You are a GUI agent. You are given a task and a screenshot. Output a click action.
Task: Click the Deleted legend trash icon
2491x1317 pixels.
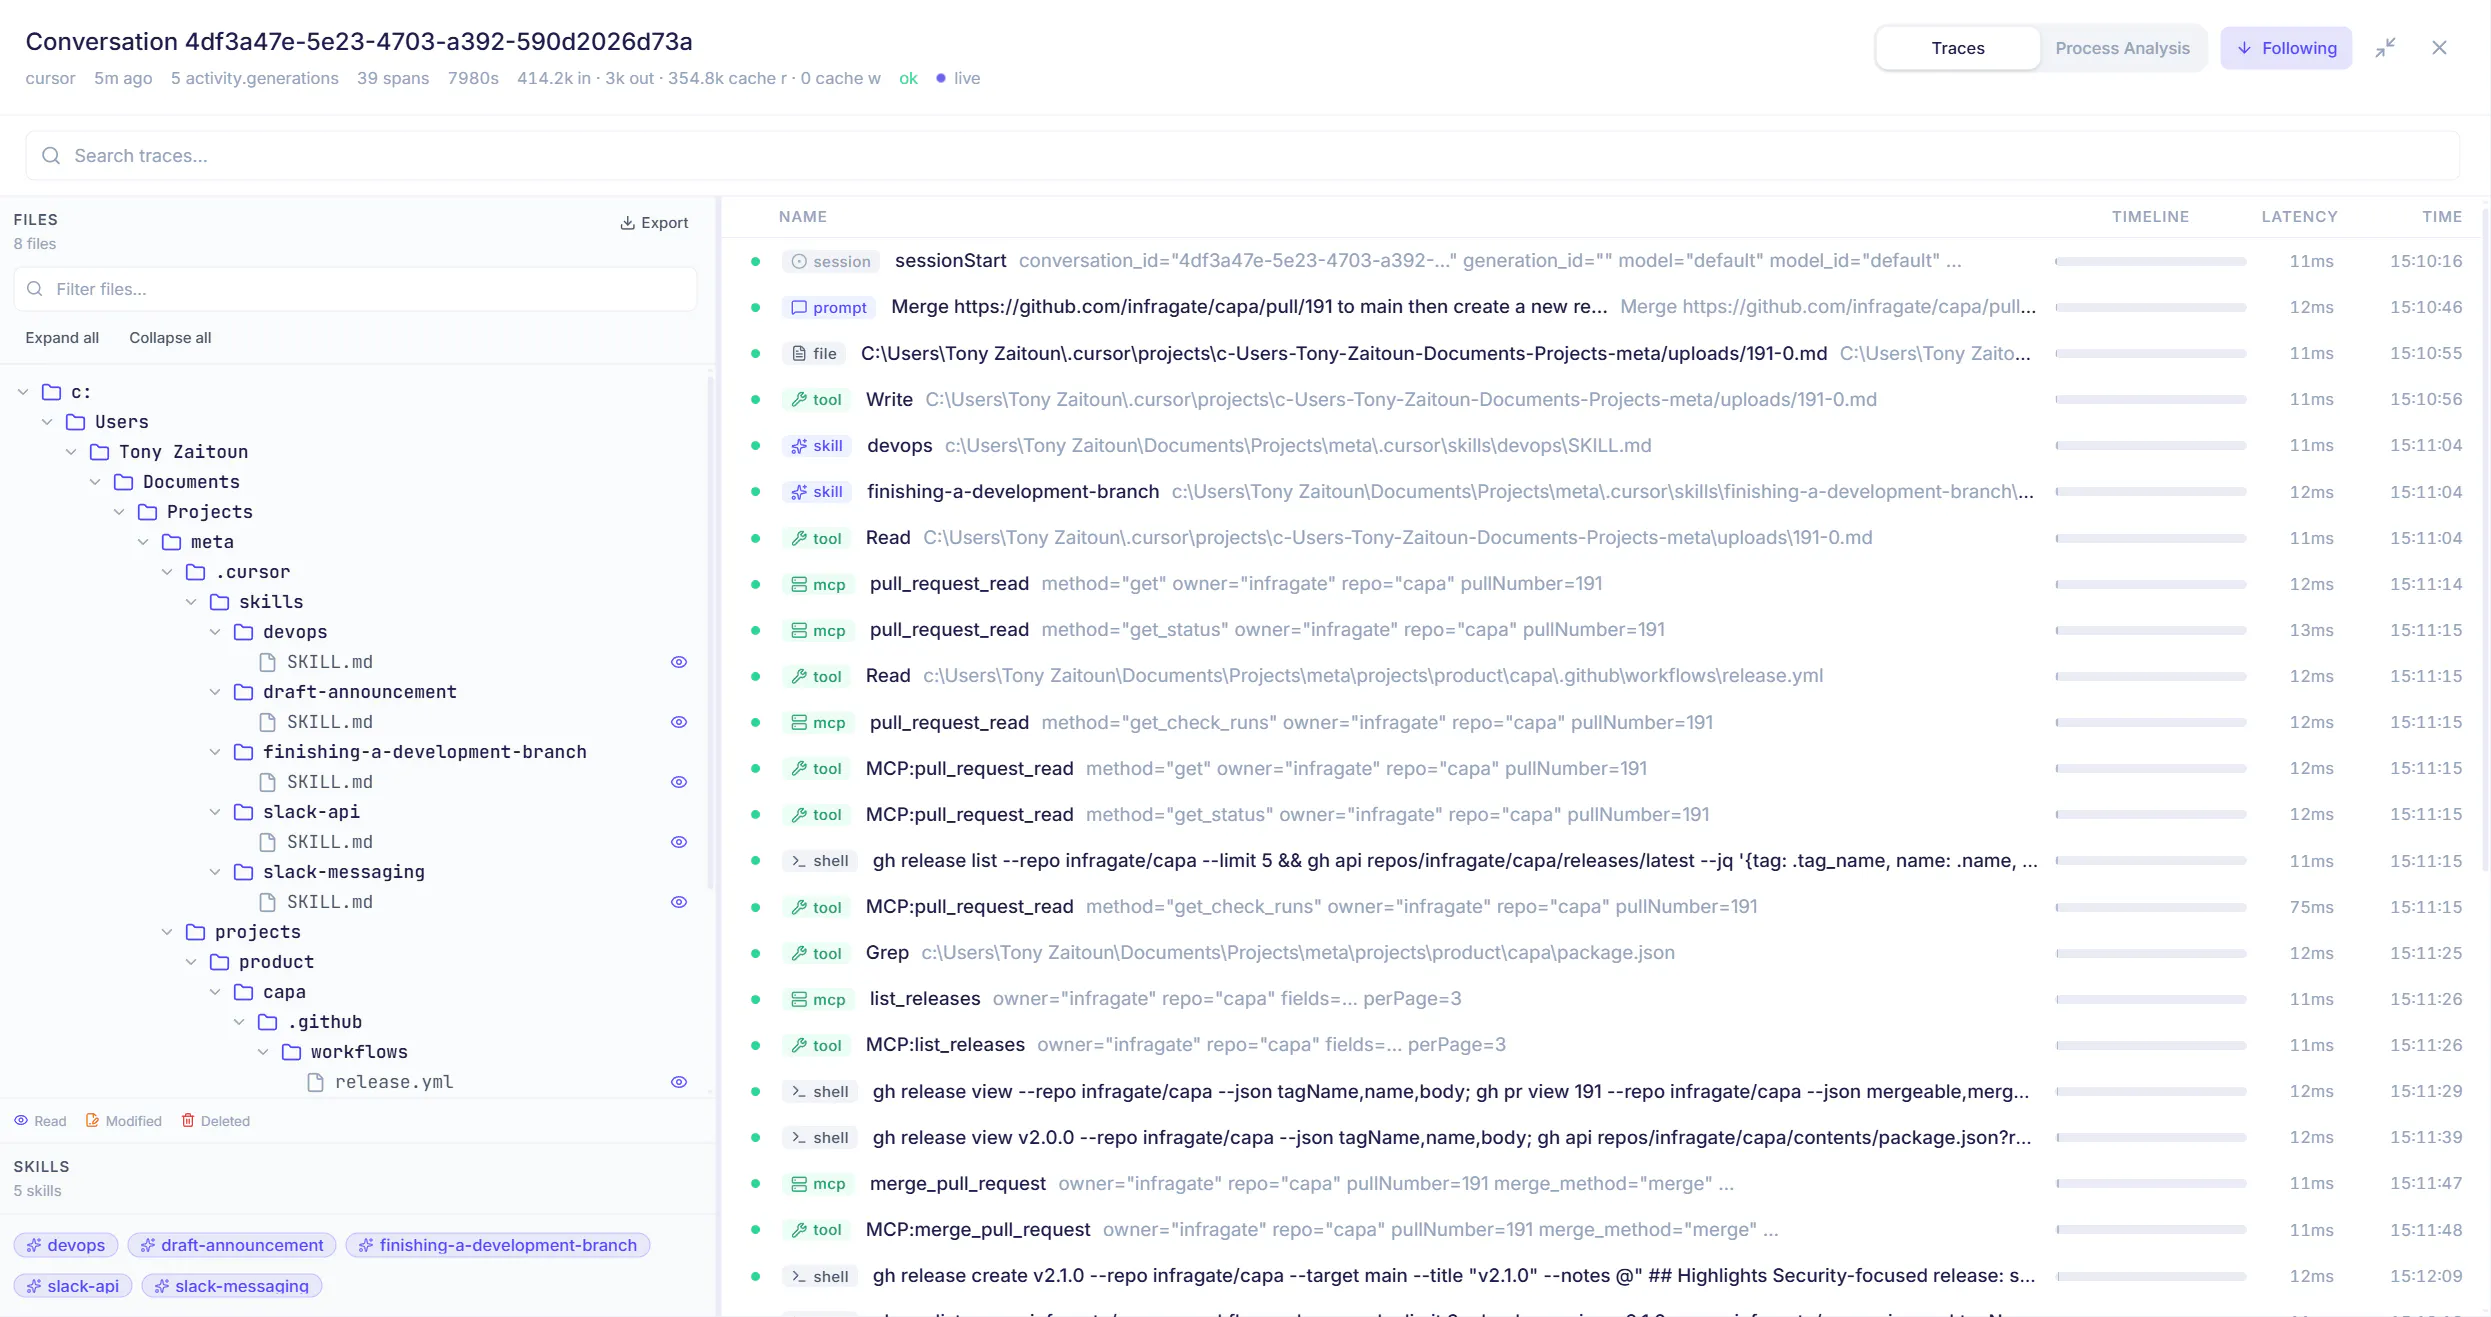pyautogui.click(x=187, y=1121)
